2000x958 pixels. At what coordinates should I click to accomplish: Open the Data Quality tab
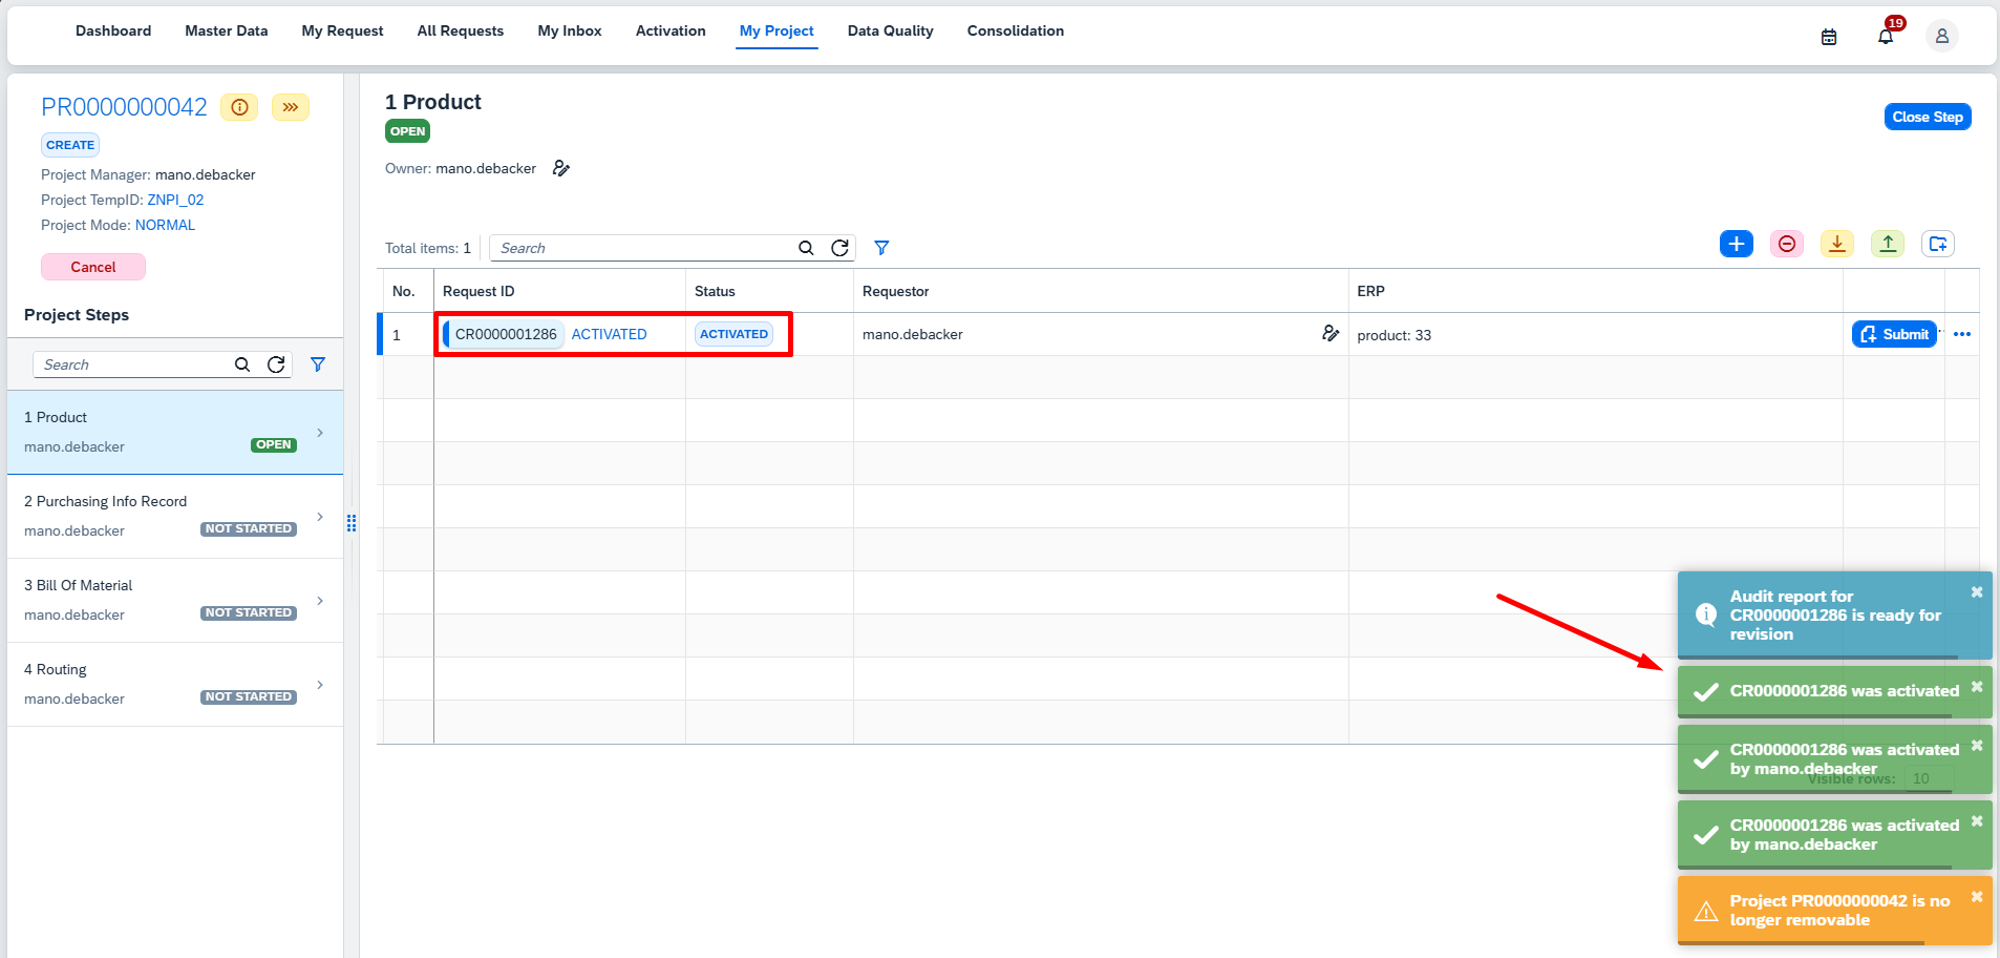pos(890,31)
